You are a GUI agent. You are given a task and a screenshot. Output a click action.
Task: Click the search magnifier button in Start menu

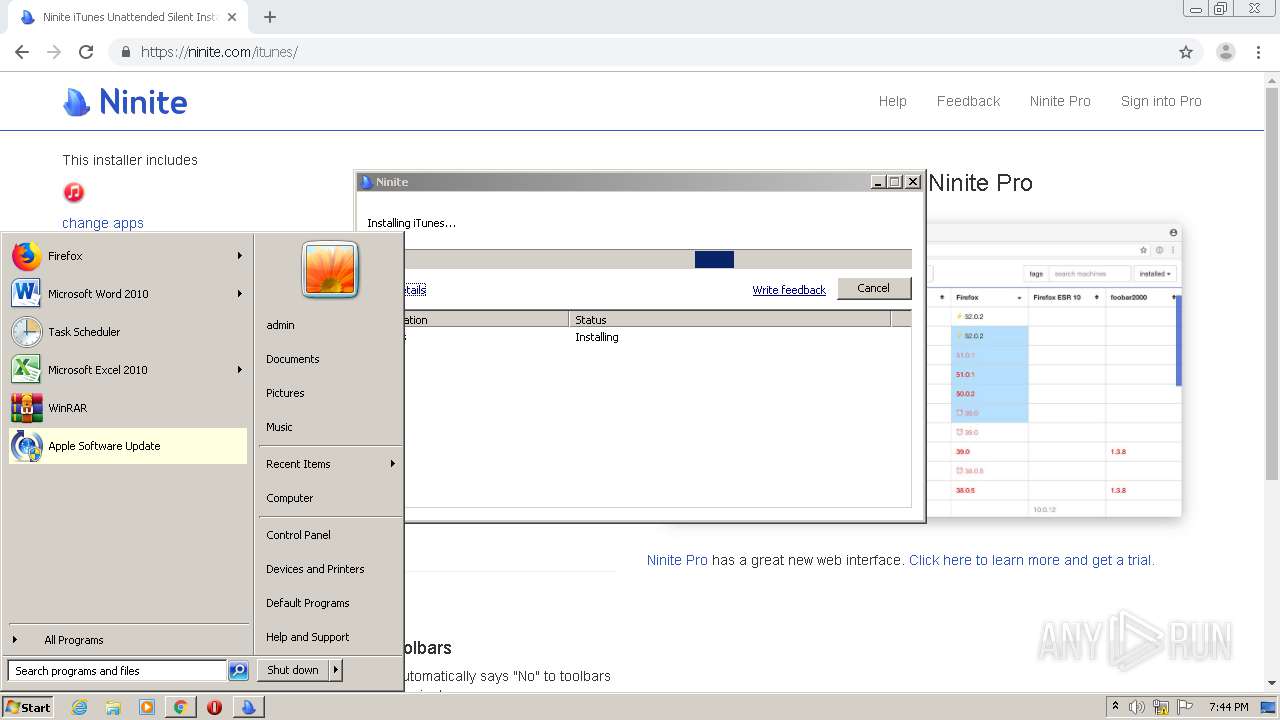[x=238, y=671]
